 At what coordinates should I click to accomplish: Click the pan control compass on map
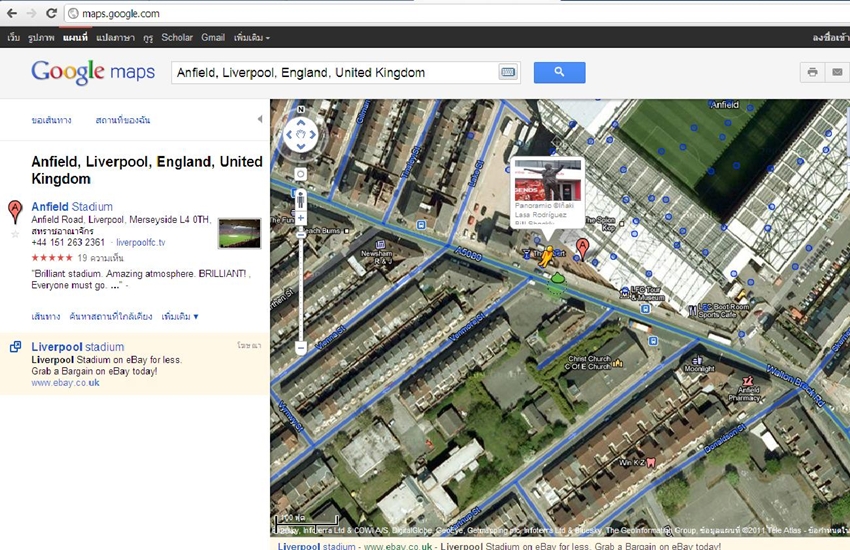tap(300, 135)
